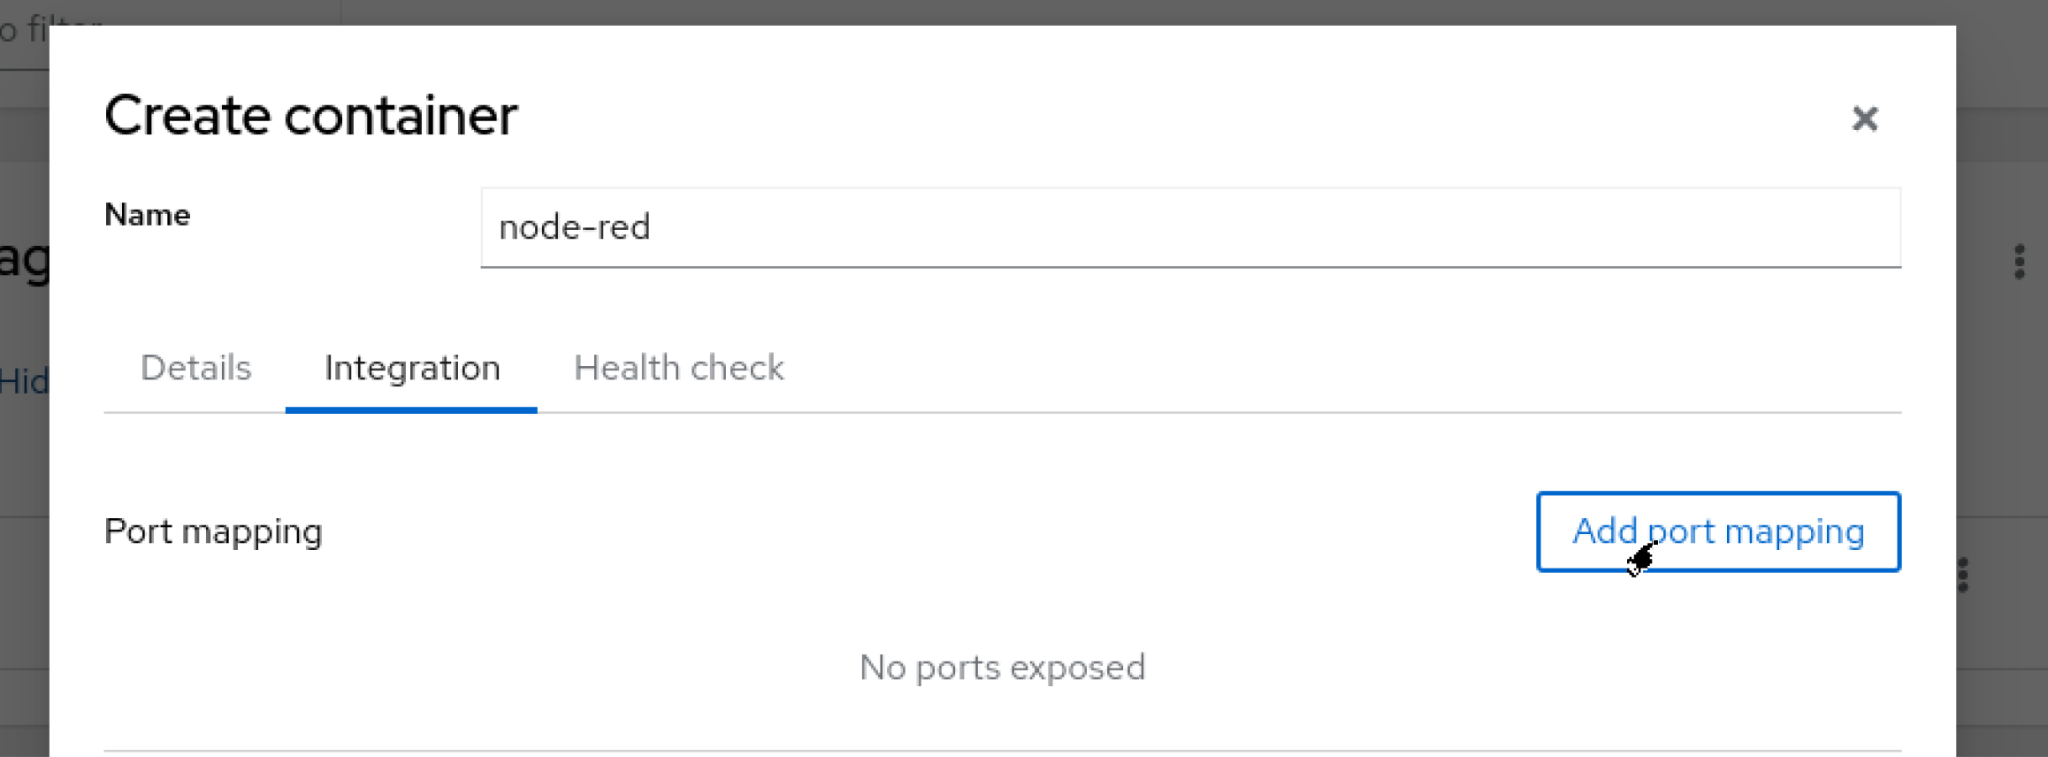
Task: Click divider below No ports exposed
Action: (x=1002, y=750)
